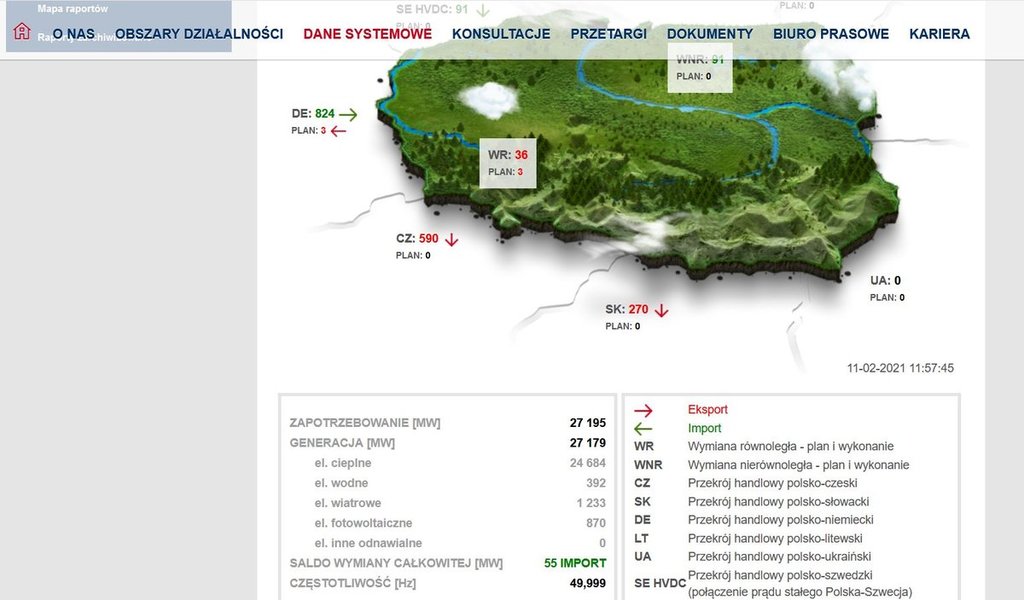Open the O NAS menu

pyautogui.click(x=73, y=34)
